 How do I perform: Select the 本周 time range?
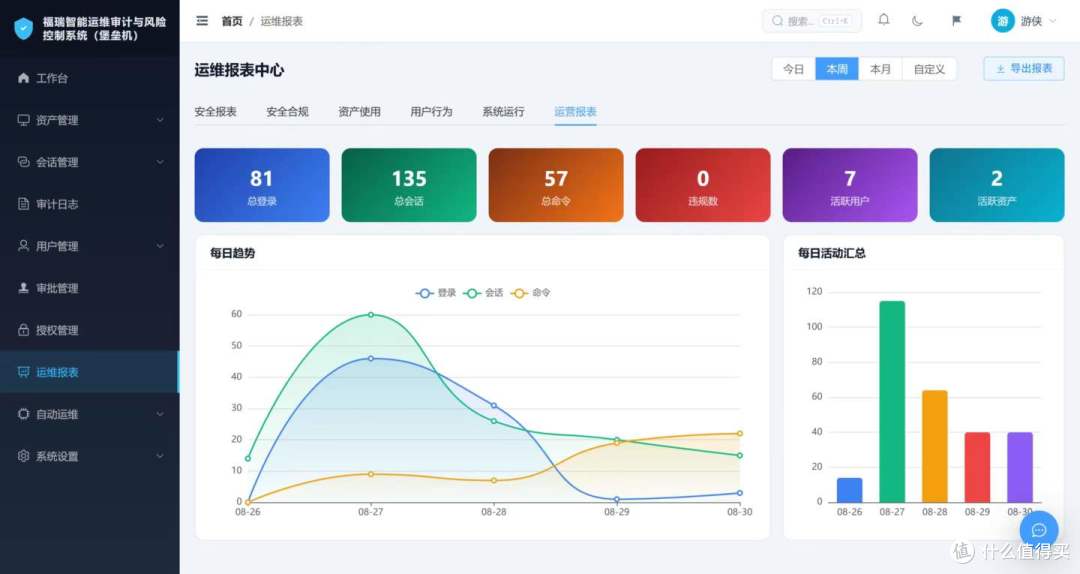(x=837, y=69)
